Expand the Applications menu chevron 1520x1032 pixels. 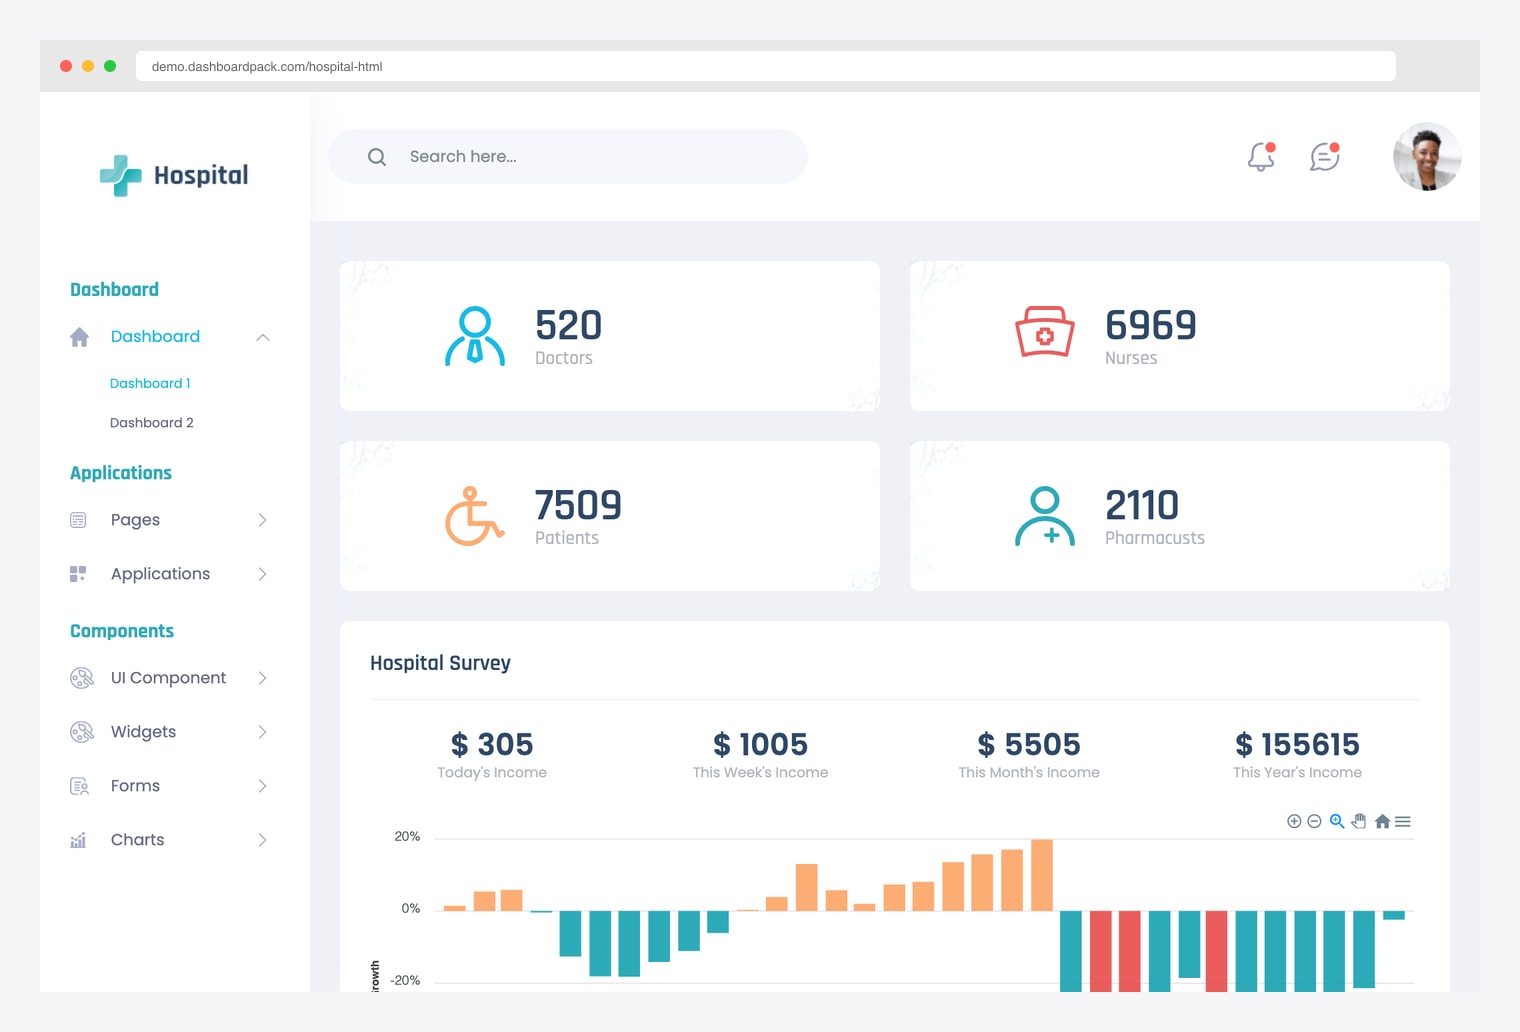(263, 574)
